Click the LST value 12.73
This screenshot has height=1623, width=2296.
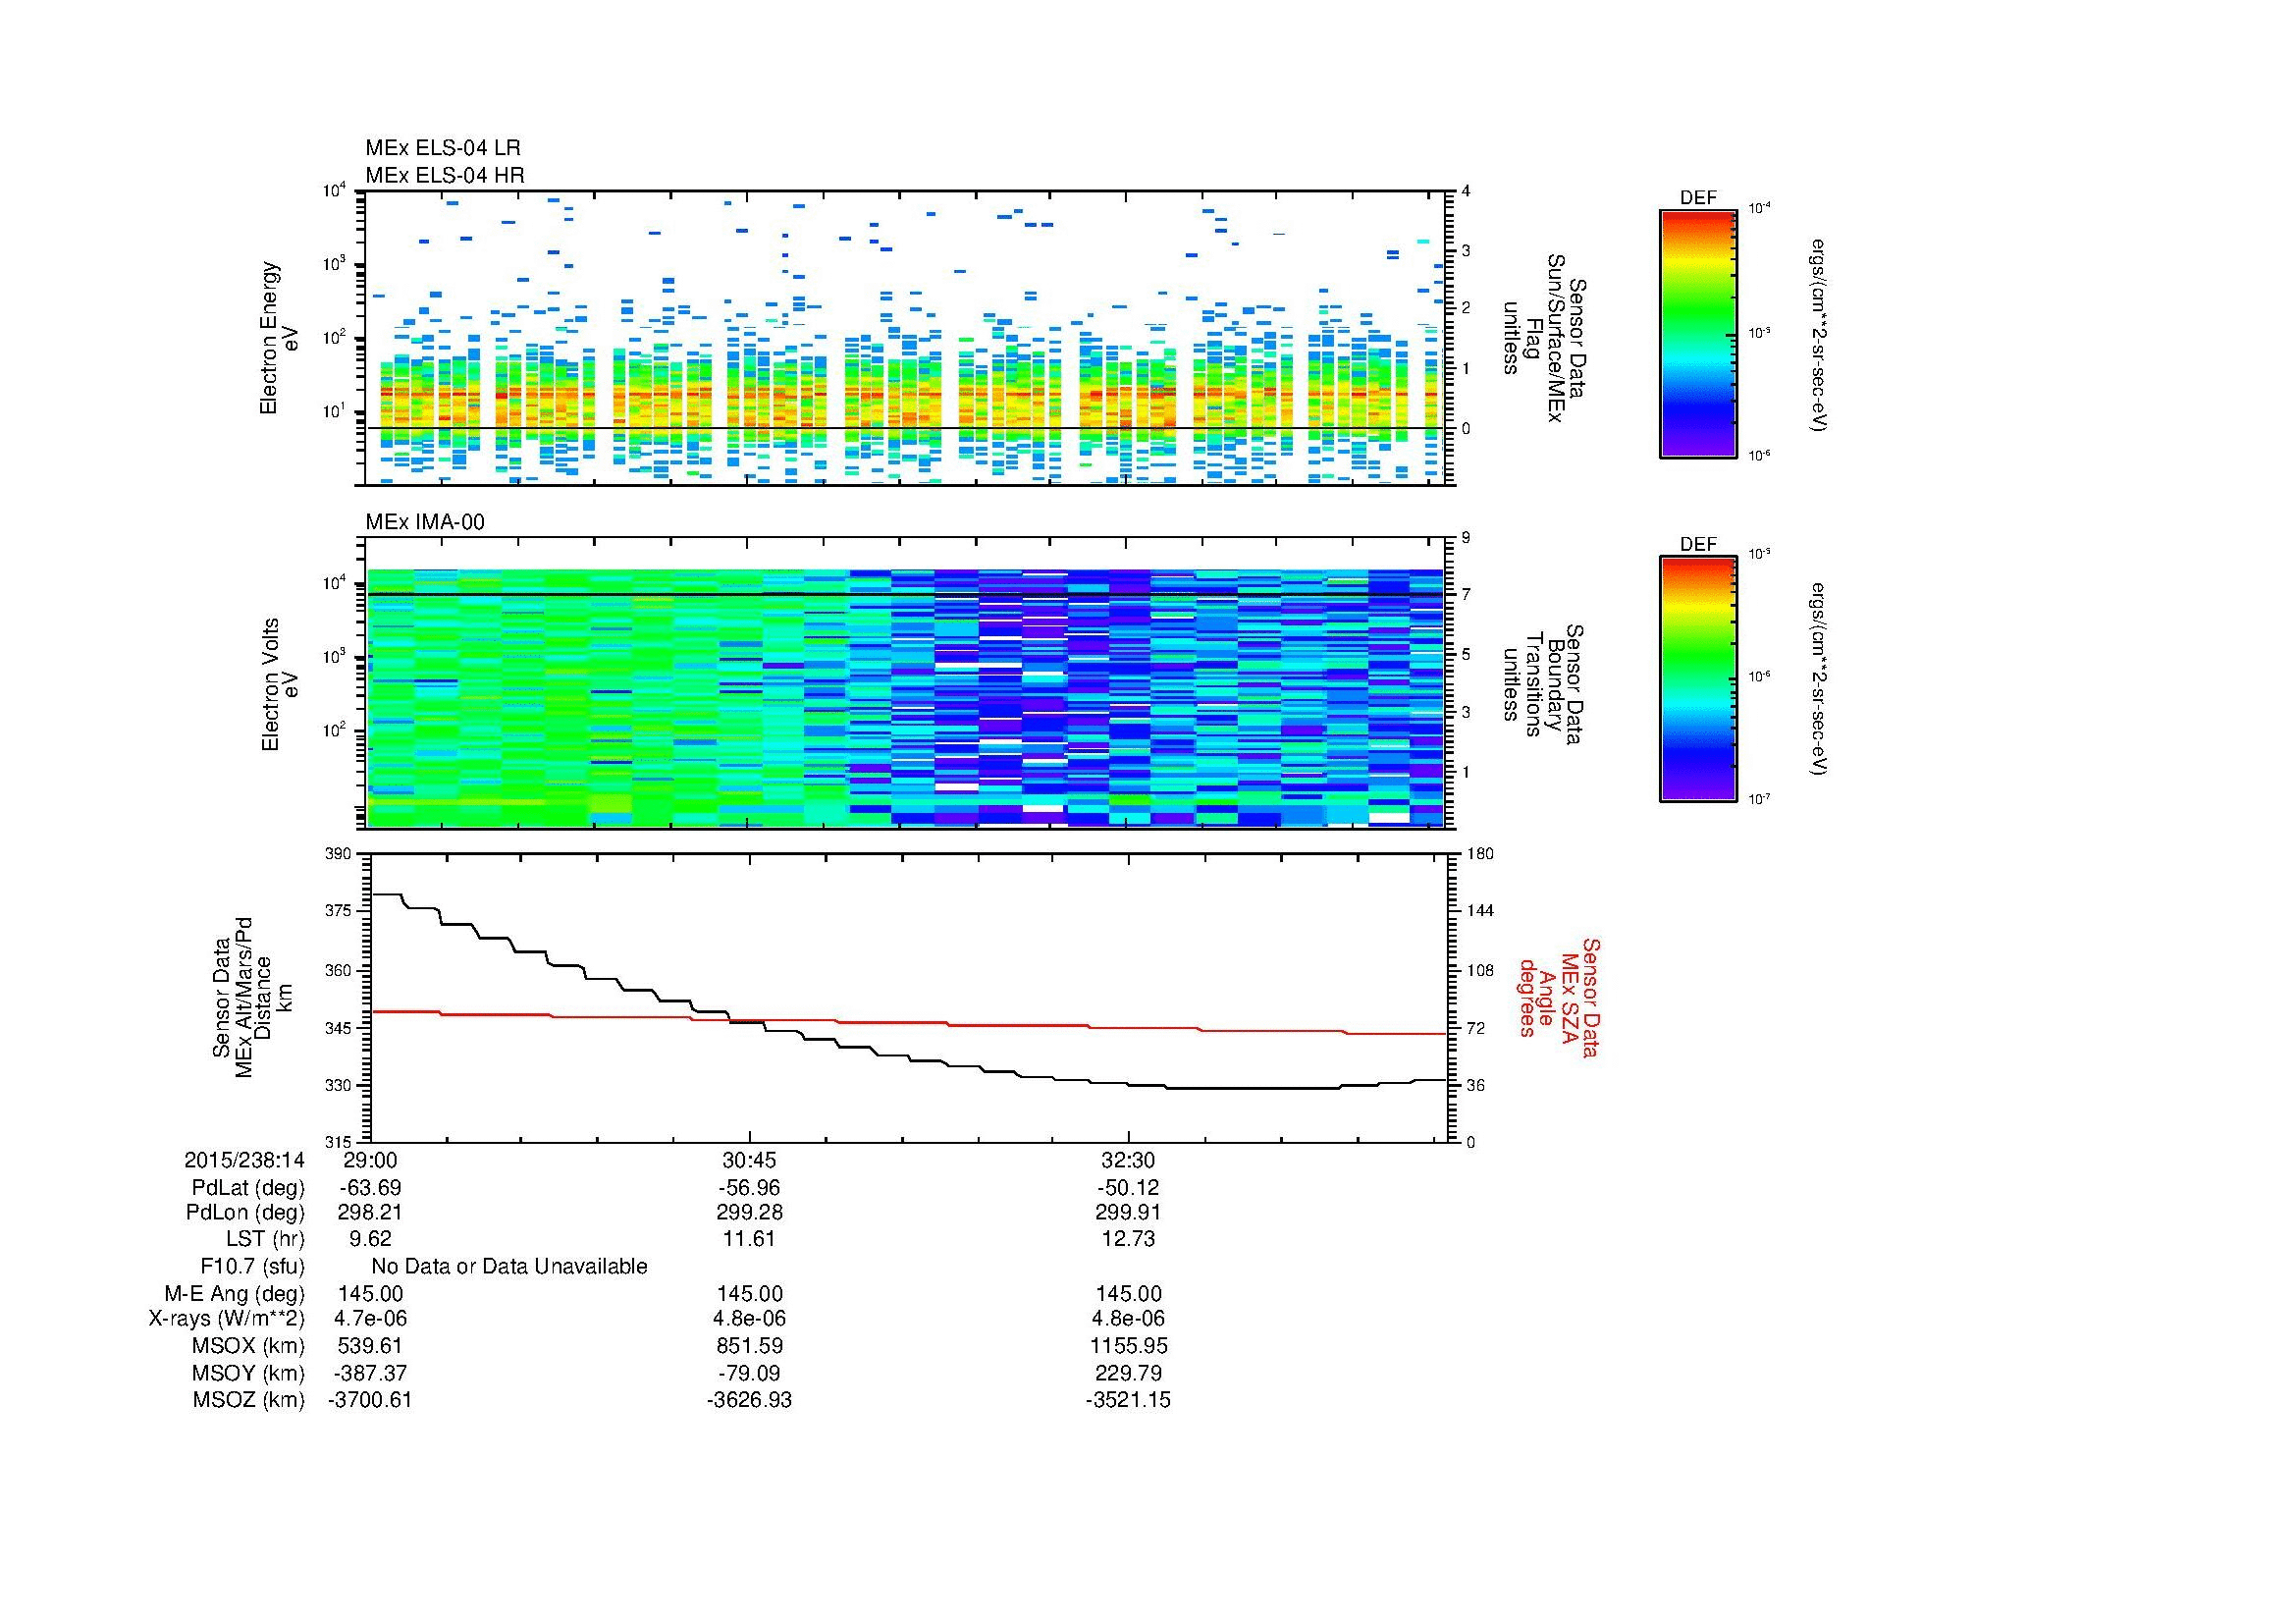click(1128, 1239)
